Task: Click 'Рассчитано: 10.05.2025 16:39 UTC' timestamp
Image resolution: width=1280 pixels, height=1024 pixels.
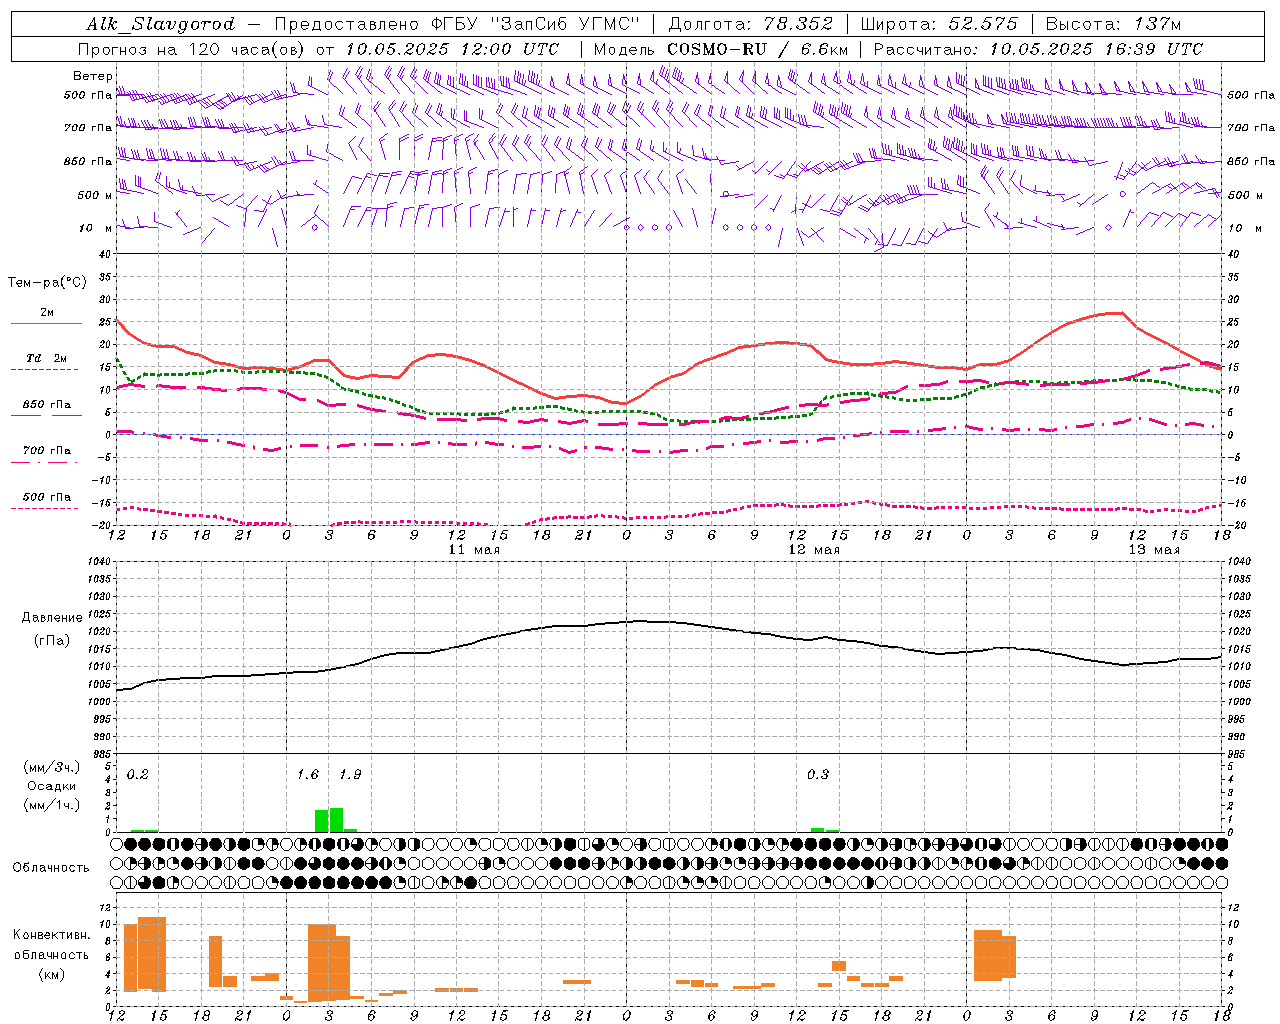Action: pyautogui.click(x=1038, y=49)
